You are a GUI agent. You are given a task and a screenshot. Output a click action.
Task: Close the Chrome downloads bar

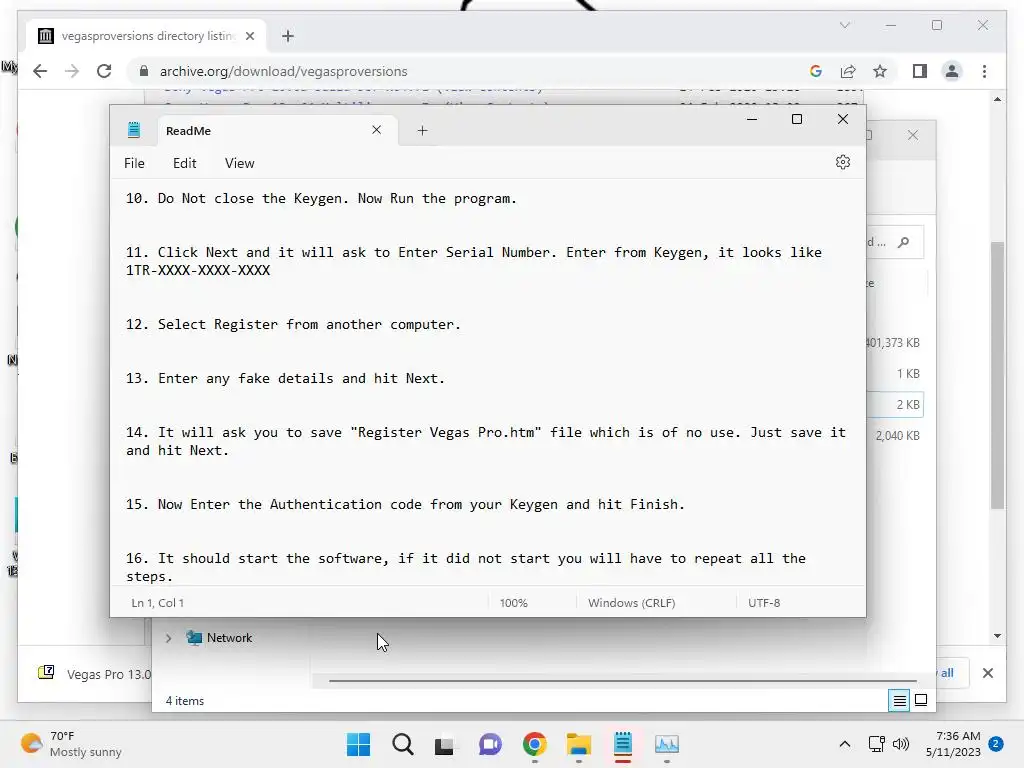click(987, 673)
